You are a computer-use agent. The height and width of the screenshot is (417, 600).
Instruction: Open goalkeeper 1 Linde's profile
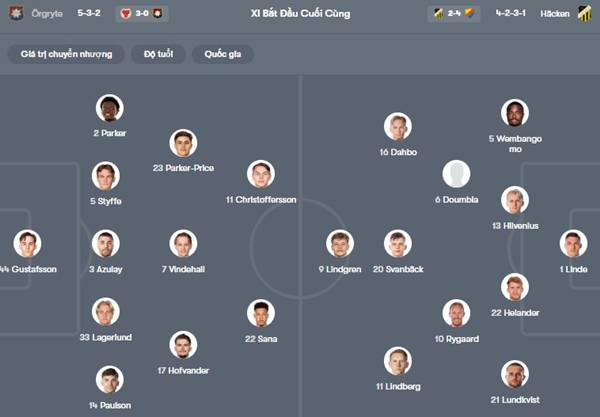coord(574,244)
